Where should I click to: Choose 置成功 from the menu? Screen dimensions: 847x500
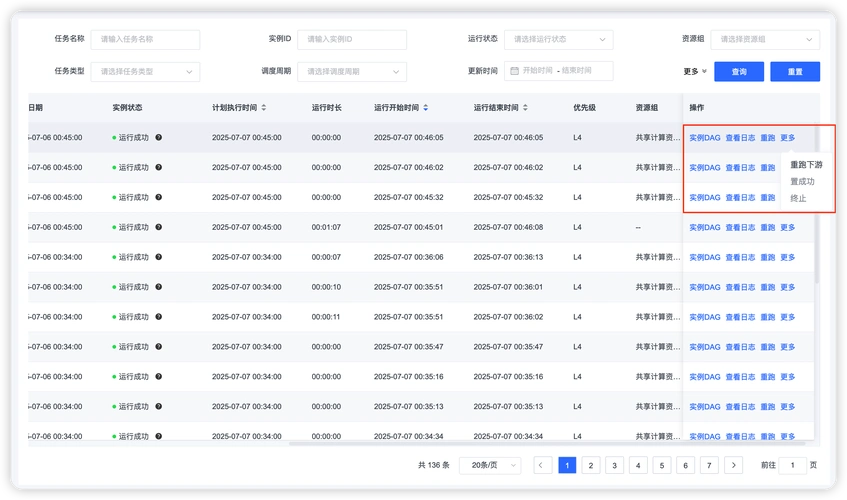(802, 181)
